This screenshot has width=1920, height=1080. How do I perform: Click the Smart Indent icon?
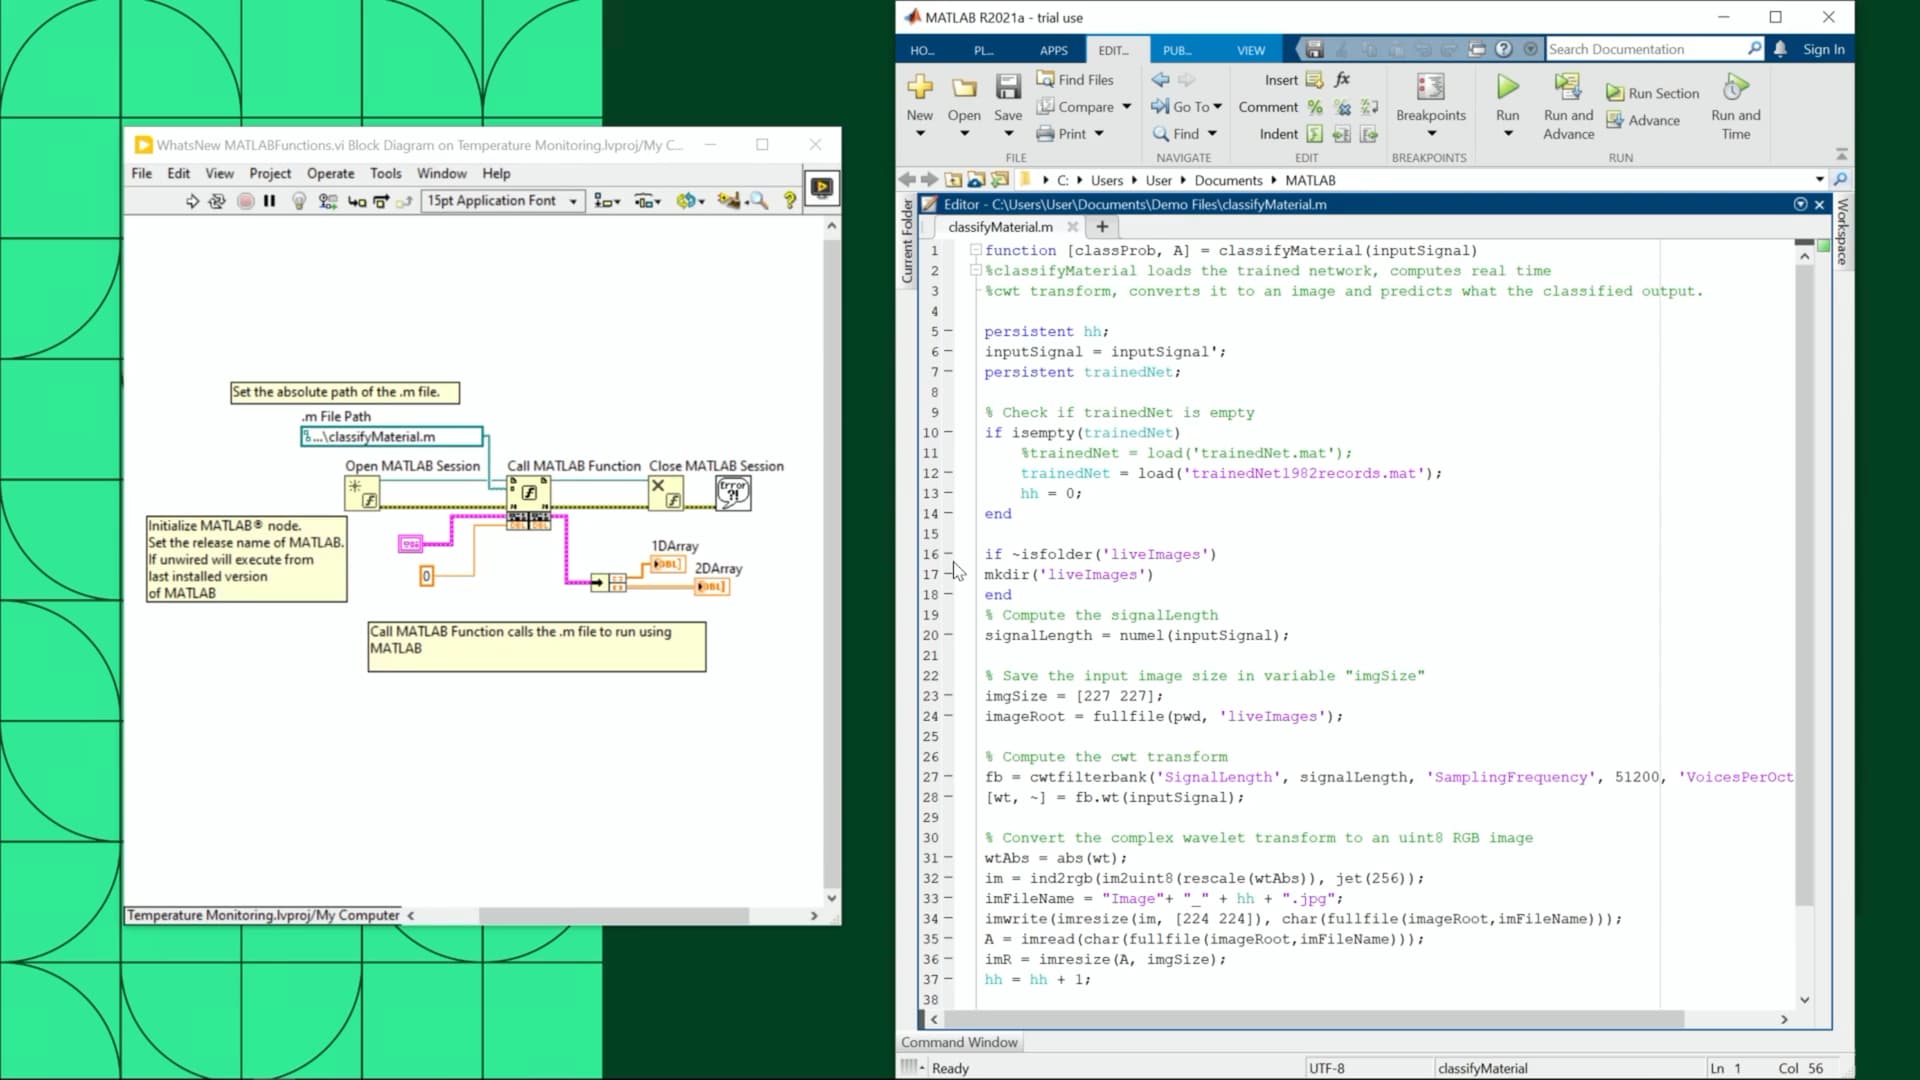click(x=1315, y=134)
